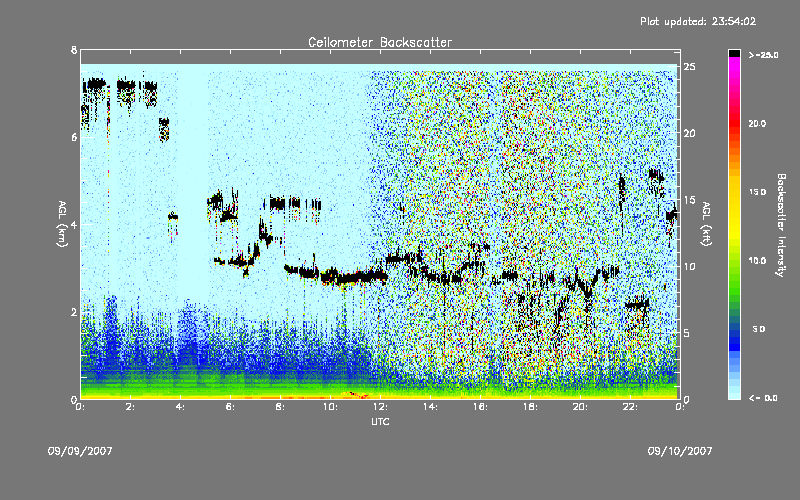
Task: Click the '25' tick on the kft axis
Action: click(x=689, y=67)
